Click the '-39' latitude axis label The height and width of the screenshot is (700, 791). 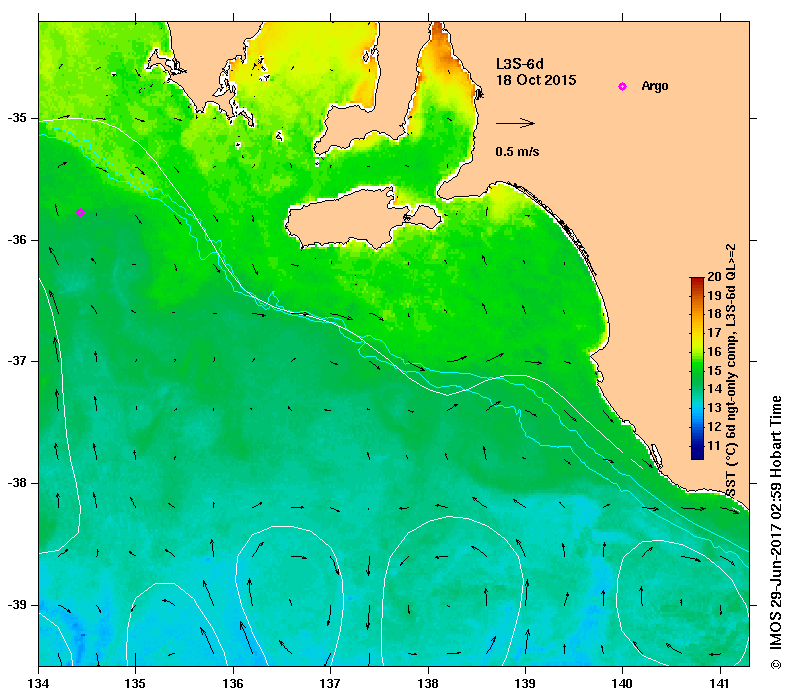[17, 605]
